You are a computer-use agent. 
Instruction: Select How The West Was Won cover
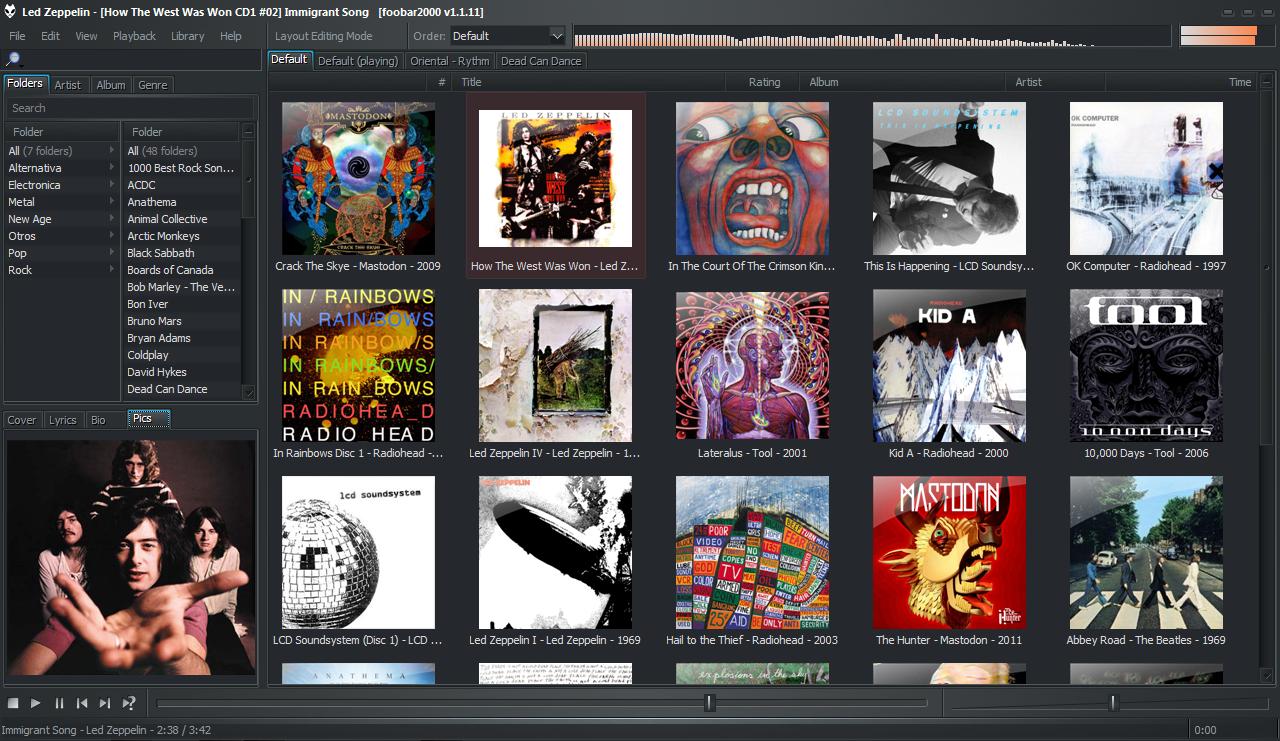coord(555,178)
